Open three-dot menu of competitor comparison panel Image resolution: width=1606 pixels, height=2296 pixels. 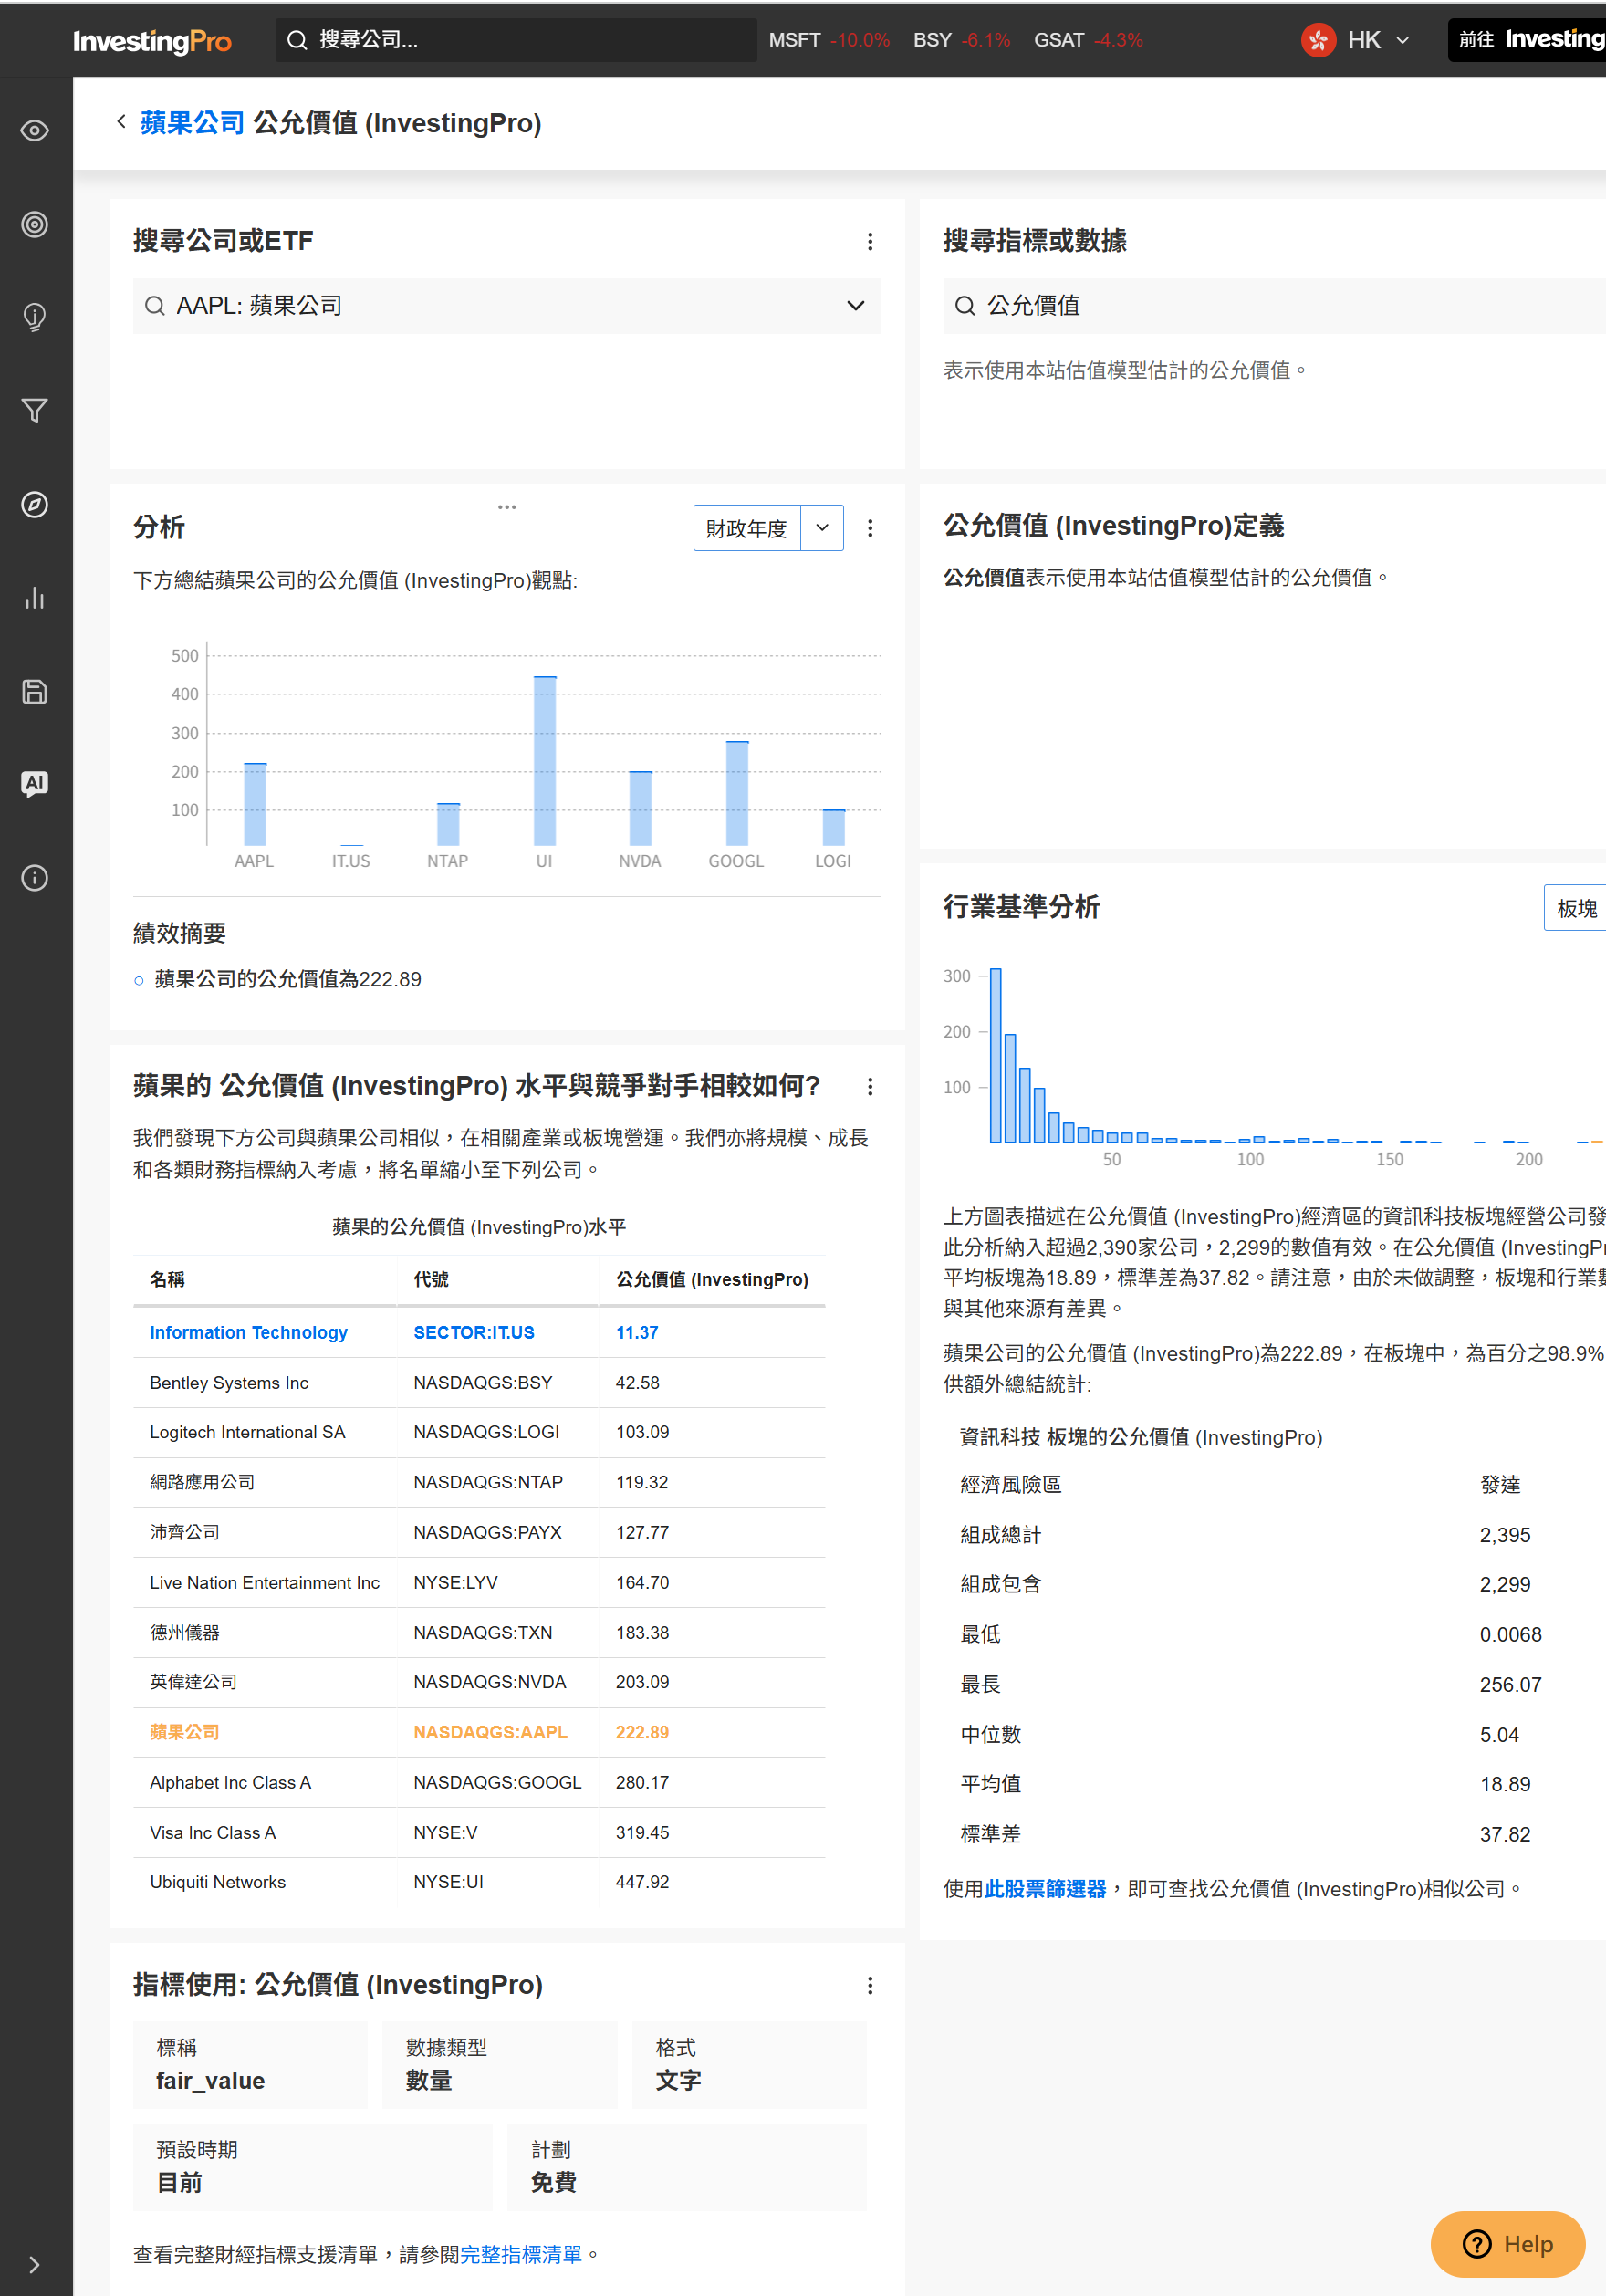(870, 1087)
